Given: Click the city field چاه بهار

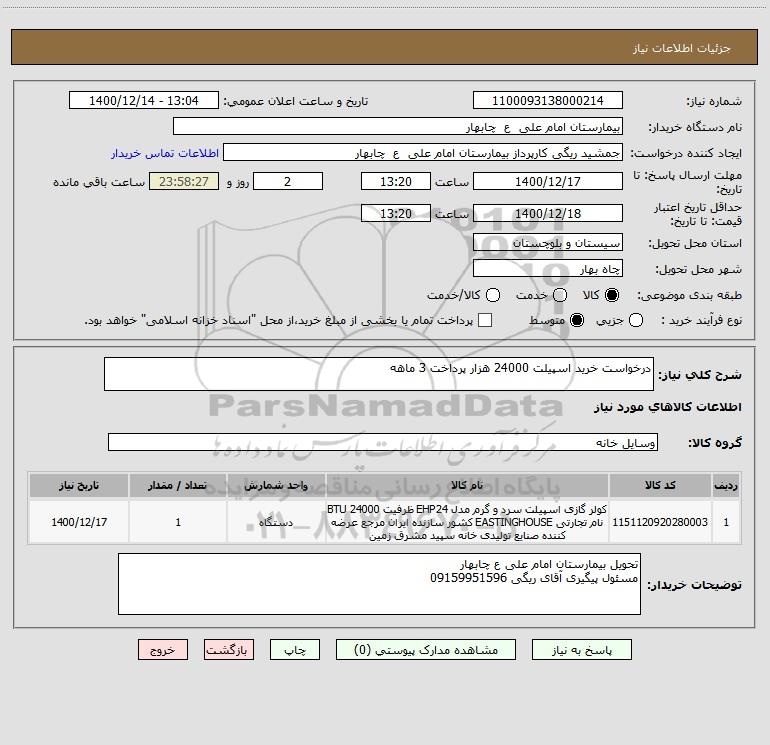Looking at the screenshot, I should 548,269.
